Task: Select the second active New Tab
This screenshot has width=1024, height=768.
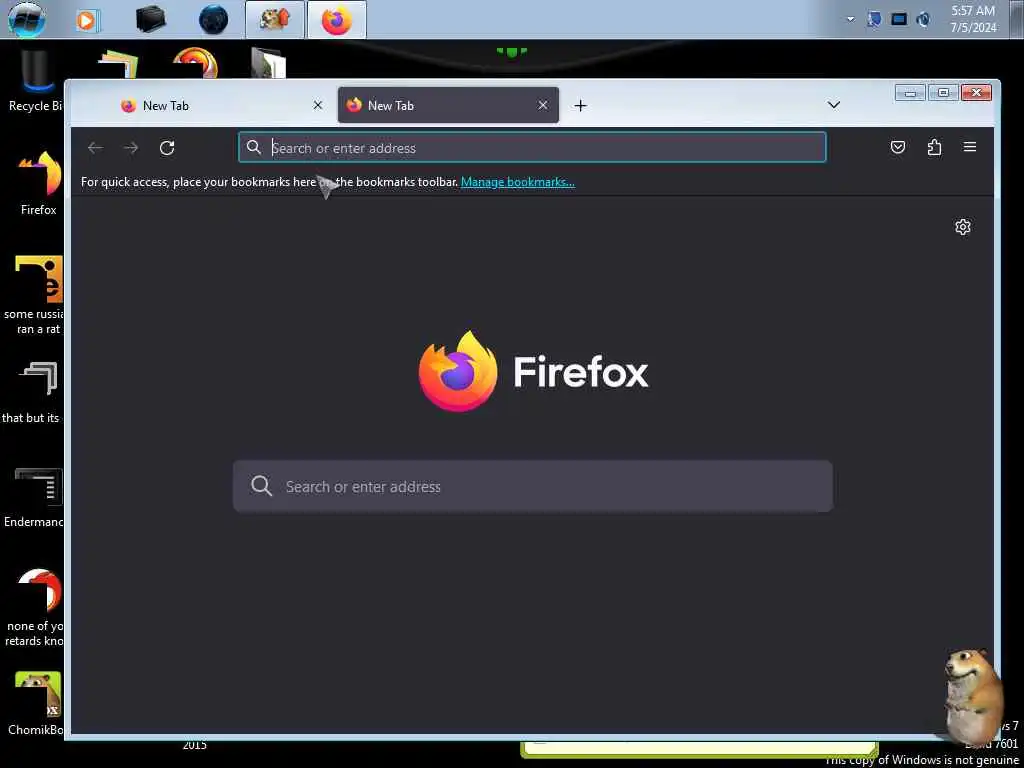Action: click(x=448, y=106)
